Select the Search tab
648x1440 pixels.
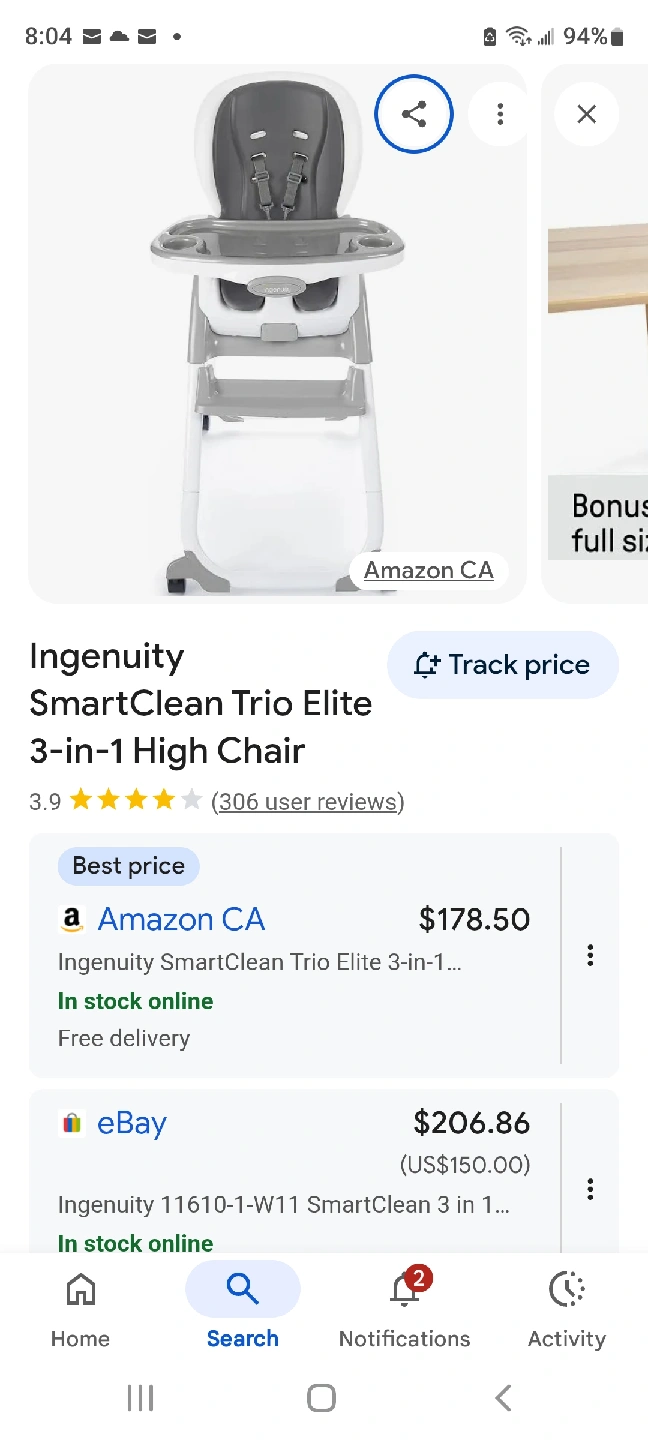click(242, 1305)
